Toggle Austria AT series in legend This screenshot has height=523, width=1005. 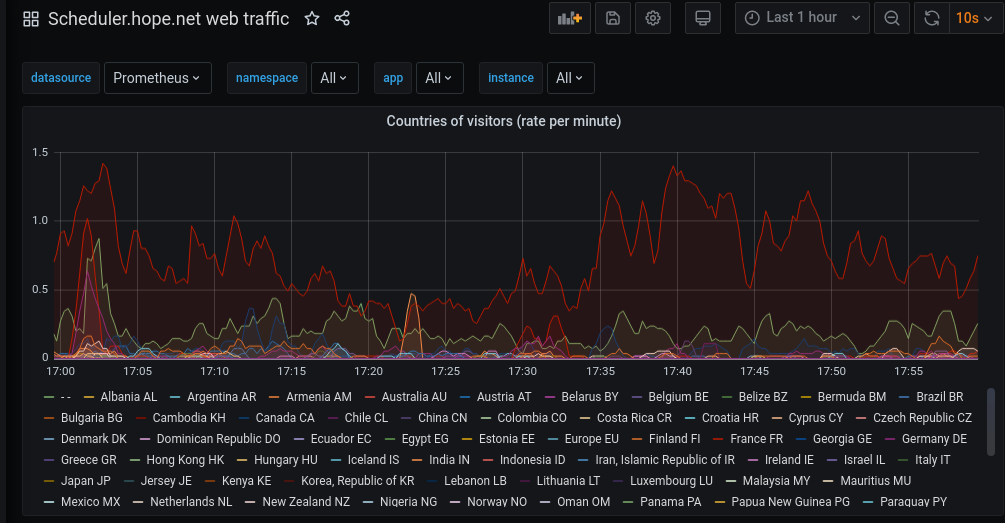pos(504,397)
